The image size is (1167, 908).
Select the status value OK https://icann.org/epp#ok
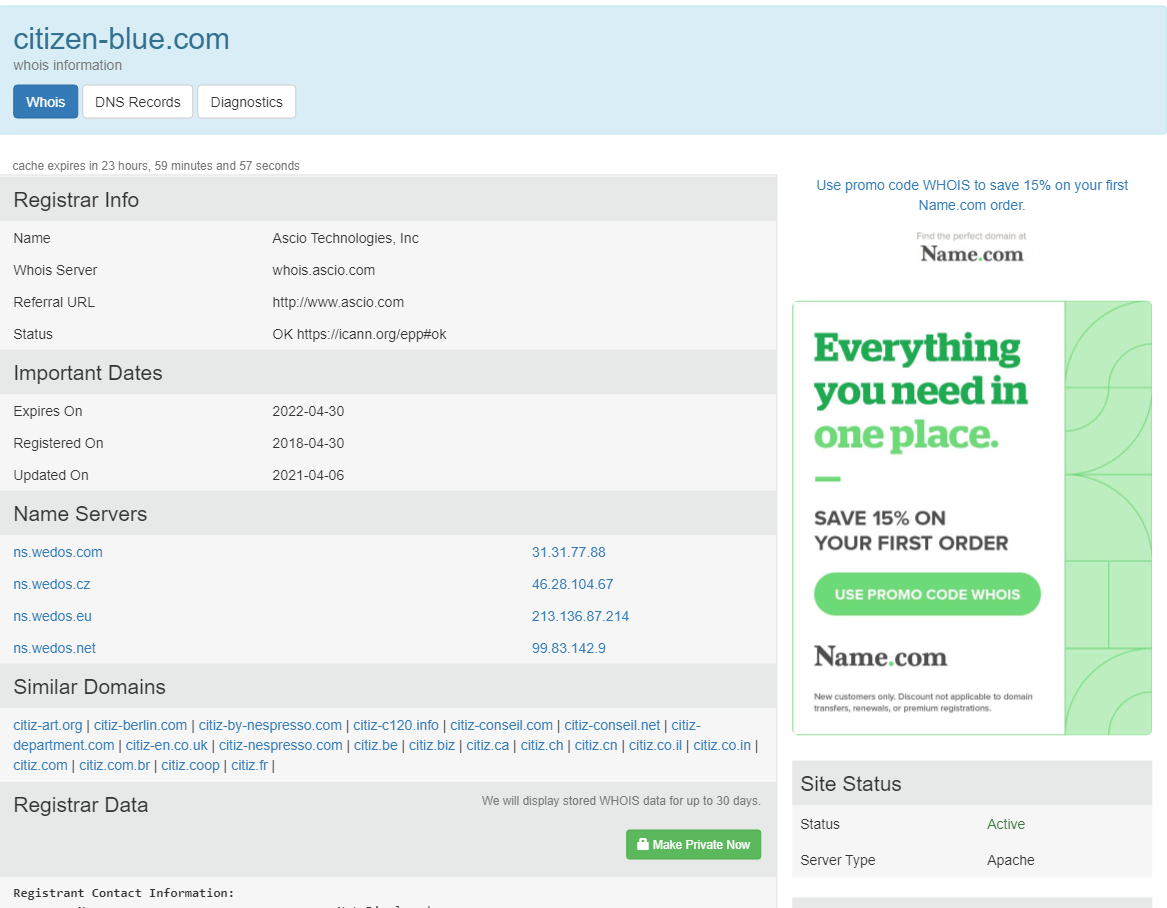359,334
